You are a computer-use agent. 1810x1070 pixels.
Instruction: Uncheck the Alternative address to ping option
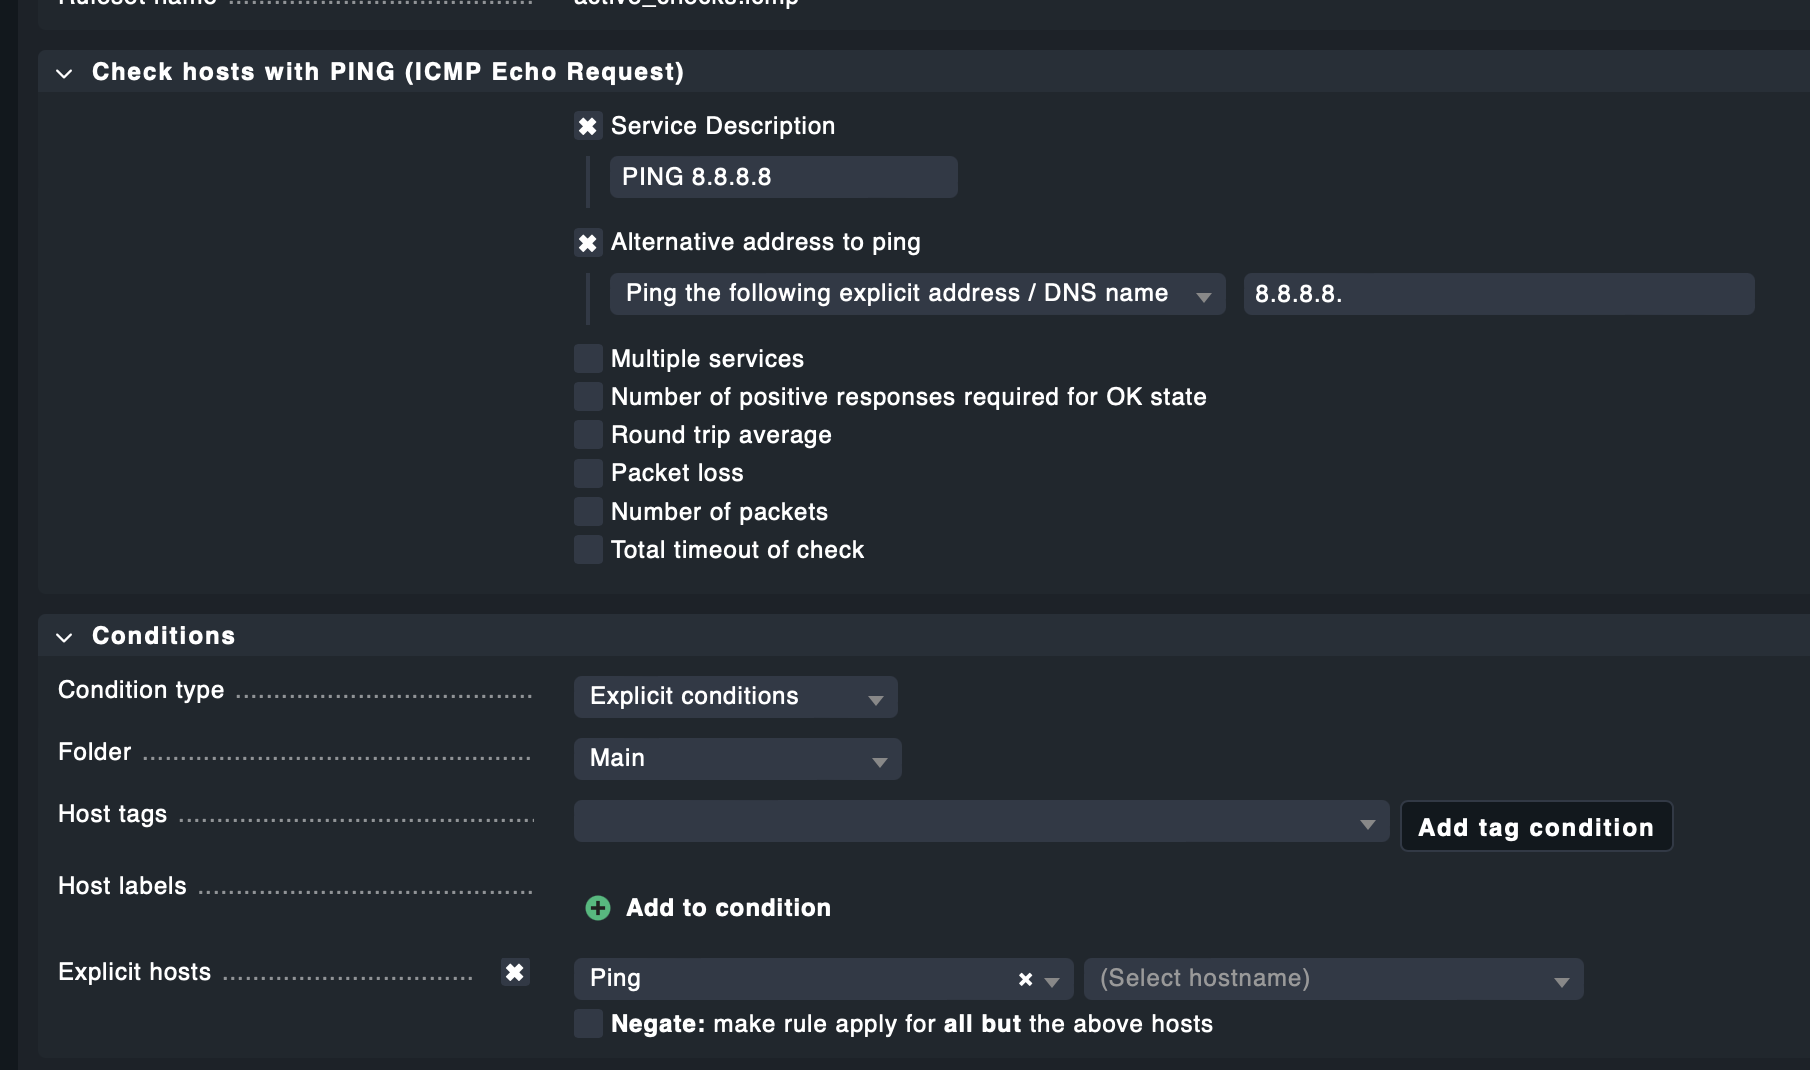[588, 242]
